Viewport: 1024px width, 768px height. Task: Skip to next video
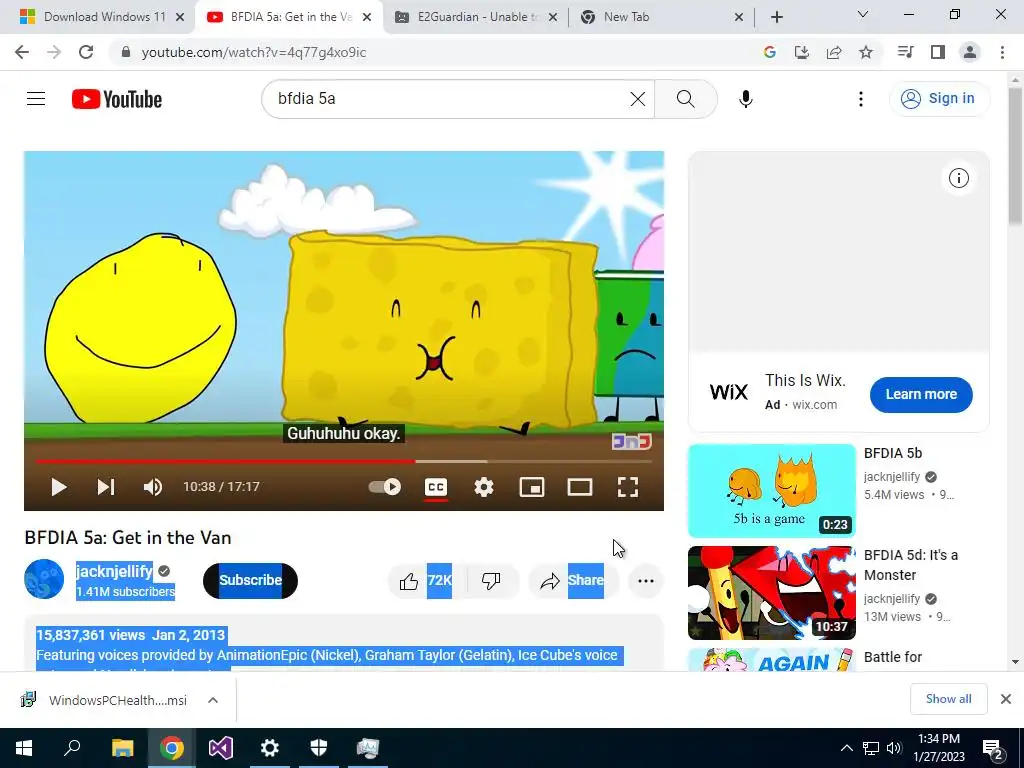(106, 487)
